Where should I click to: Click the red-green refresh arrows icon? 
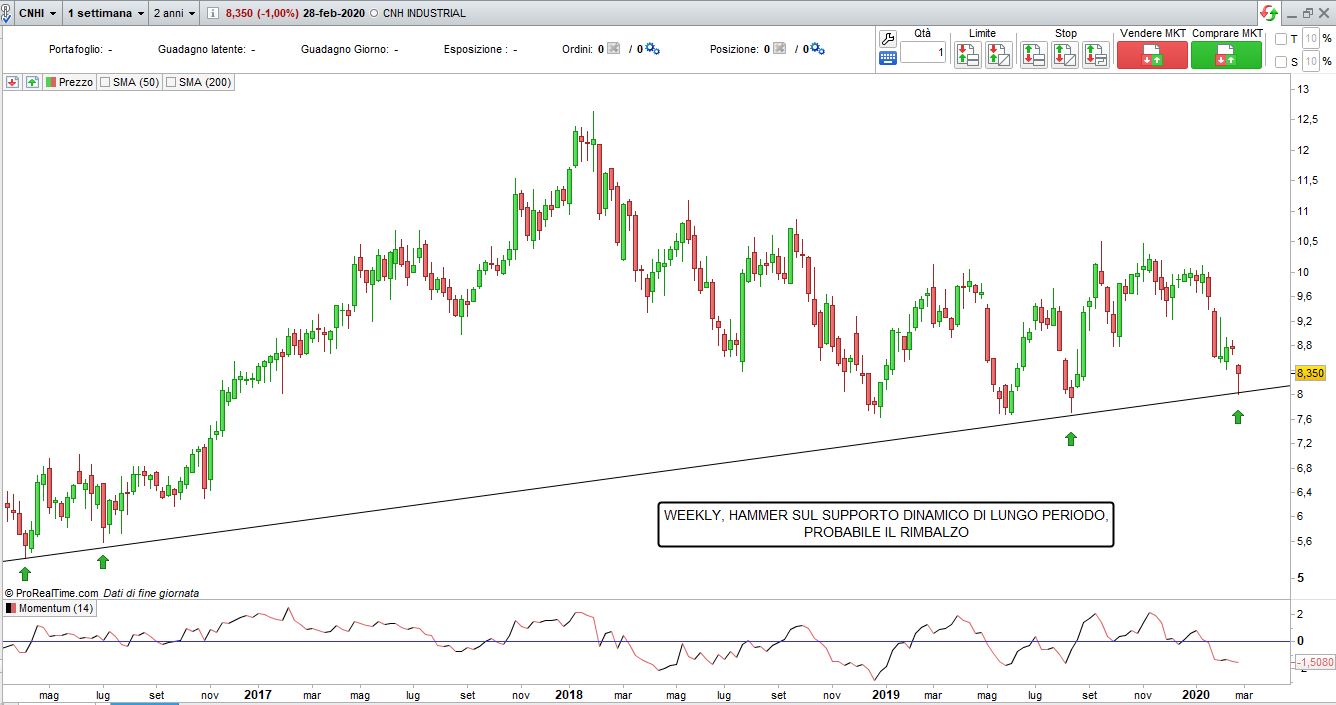(x=1268, y=13)
